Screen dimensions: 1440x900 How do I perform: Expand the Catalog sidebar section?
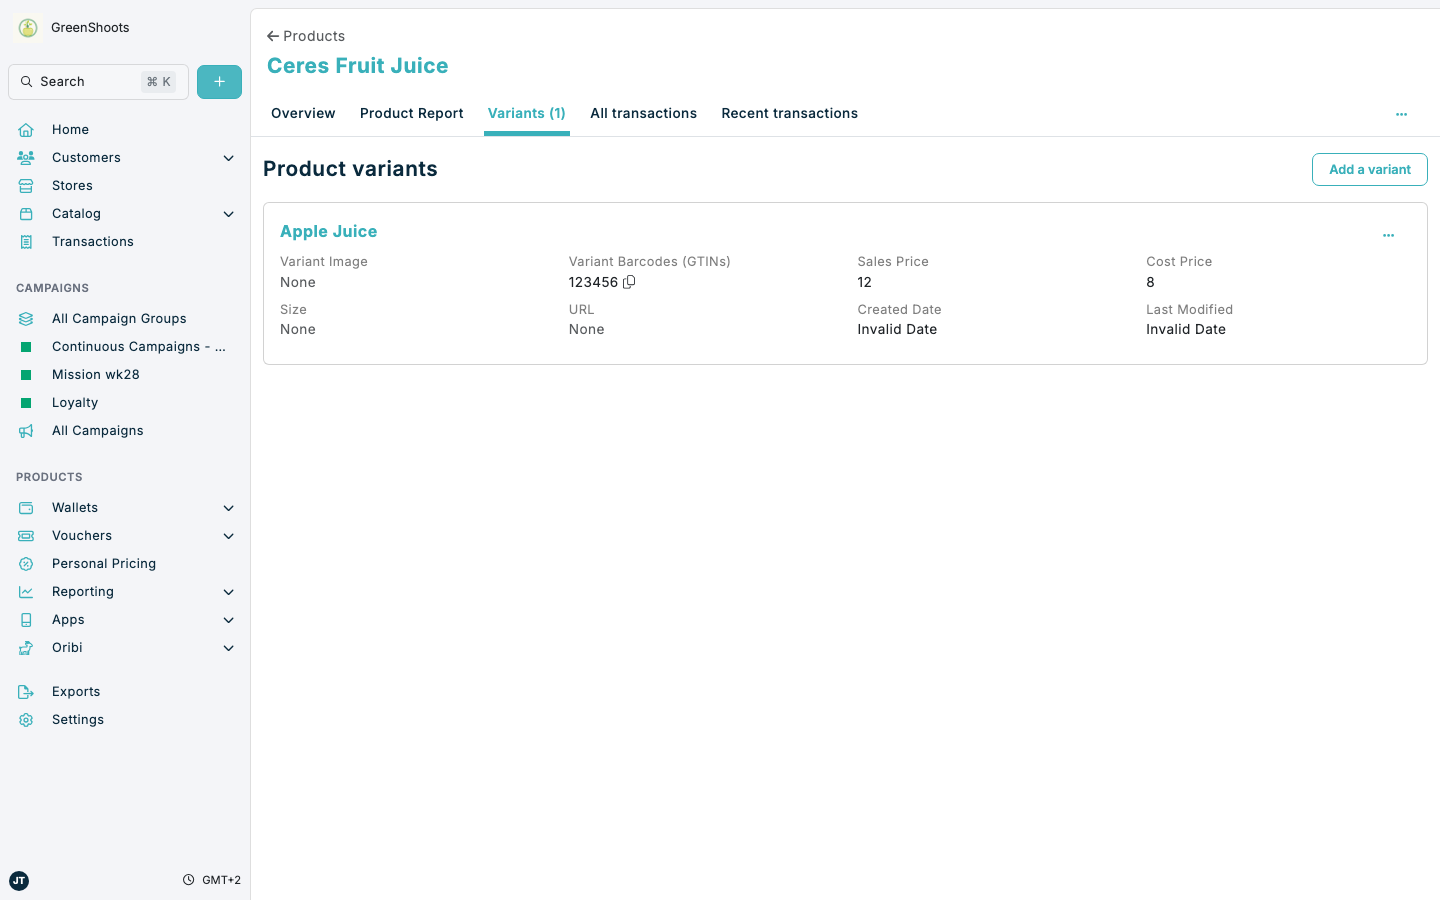(228, 213)
